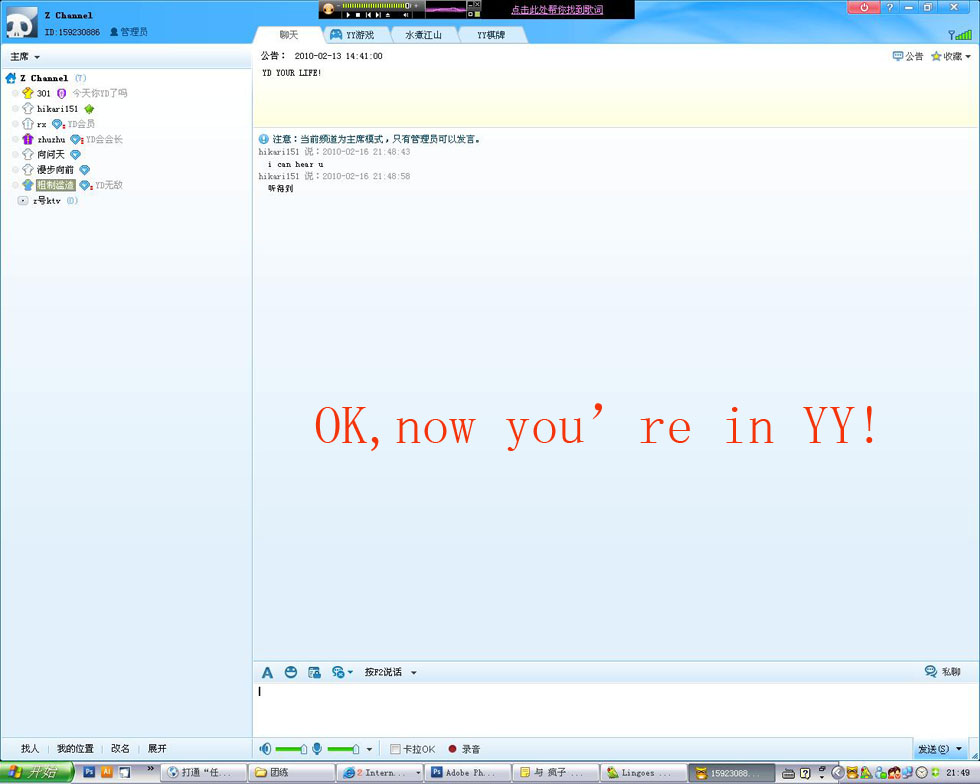Click the chat message input field

click(616, 710)
